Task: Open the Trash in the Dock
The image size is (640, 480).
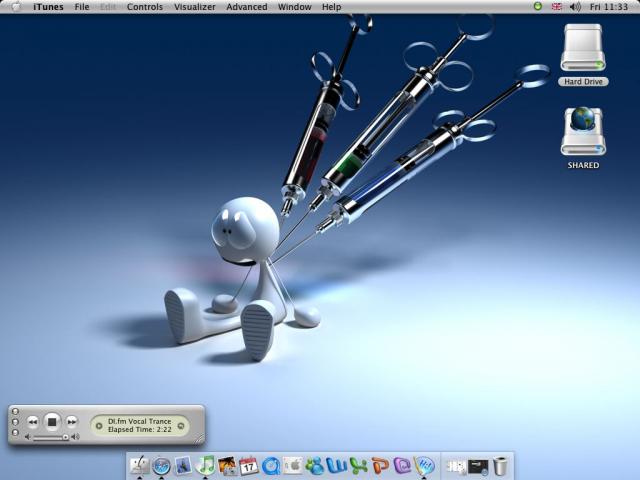Action: tap(500, 466)
